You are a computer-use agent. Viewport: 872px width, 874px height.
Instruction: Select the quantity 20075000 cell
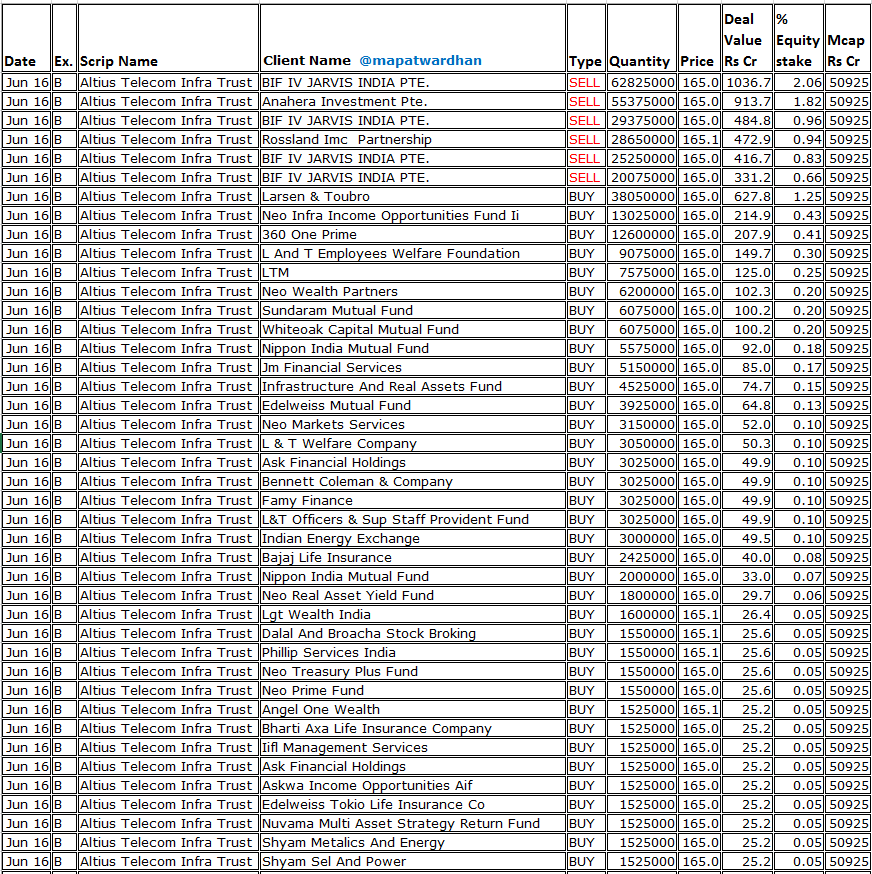(642, 177)
